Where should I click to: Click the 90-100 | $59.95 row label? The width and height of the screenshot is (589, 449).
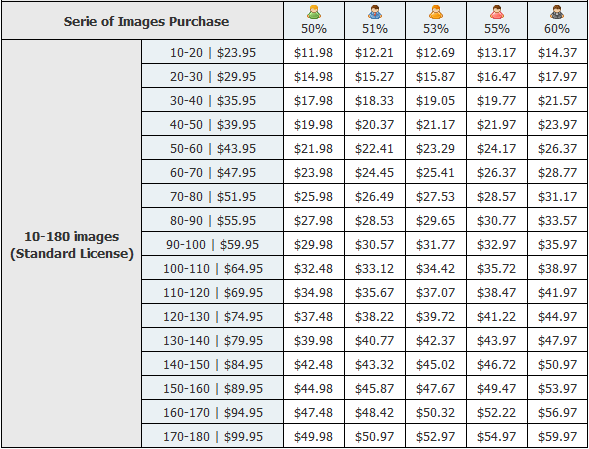213,245
